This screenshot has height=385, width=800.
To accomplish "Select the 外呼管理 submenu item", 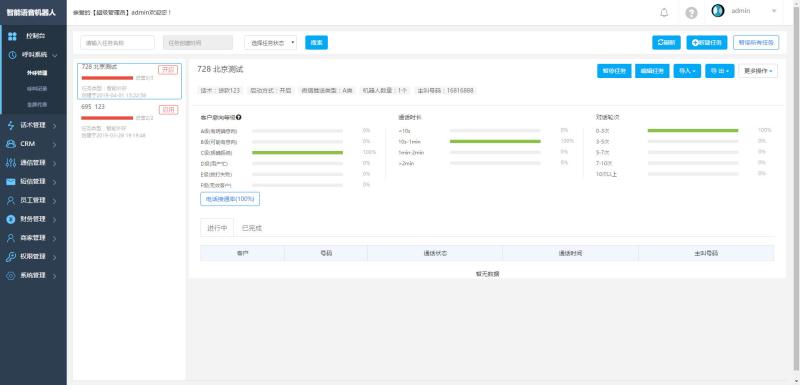I will pyautogui.click(x=37, y=73).
